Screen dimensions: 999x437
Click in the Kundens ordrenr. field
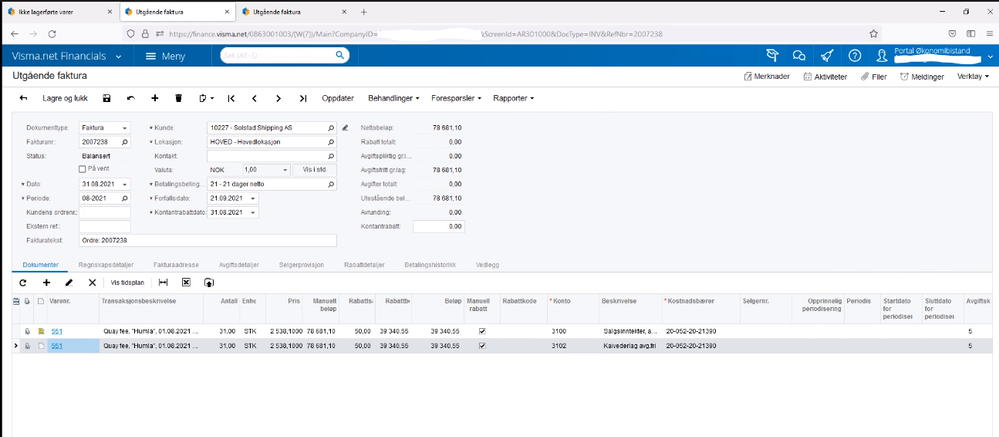point(104,212)
